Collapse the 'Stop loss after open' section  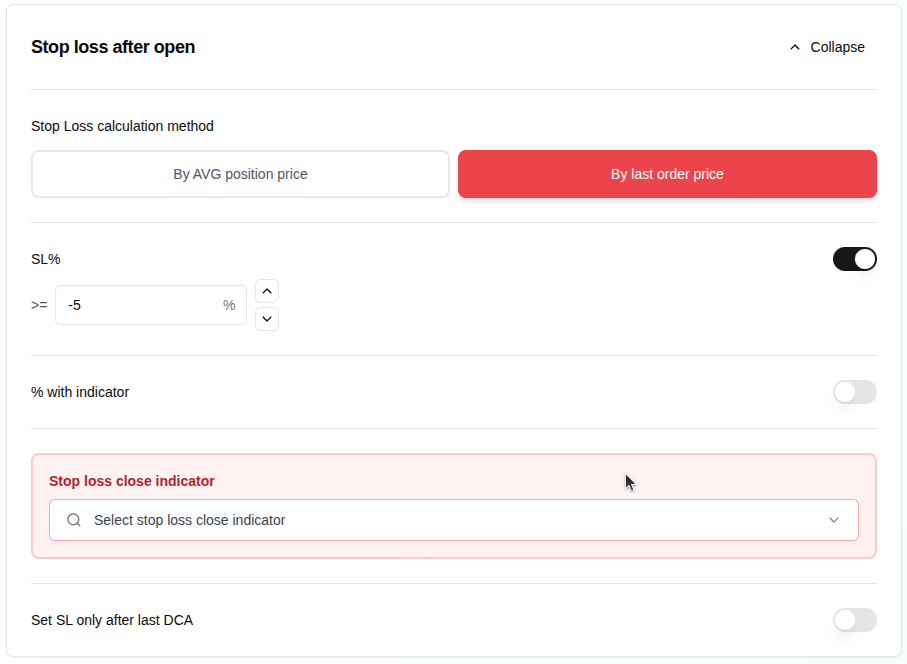827,47
